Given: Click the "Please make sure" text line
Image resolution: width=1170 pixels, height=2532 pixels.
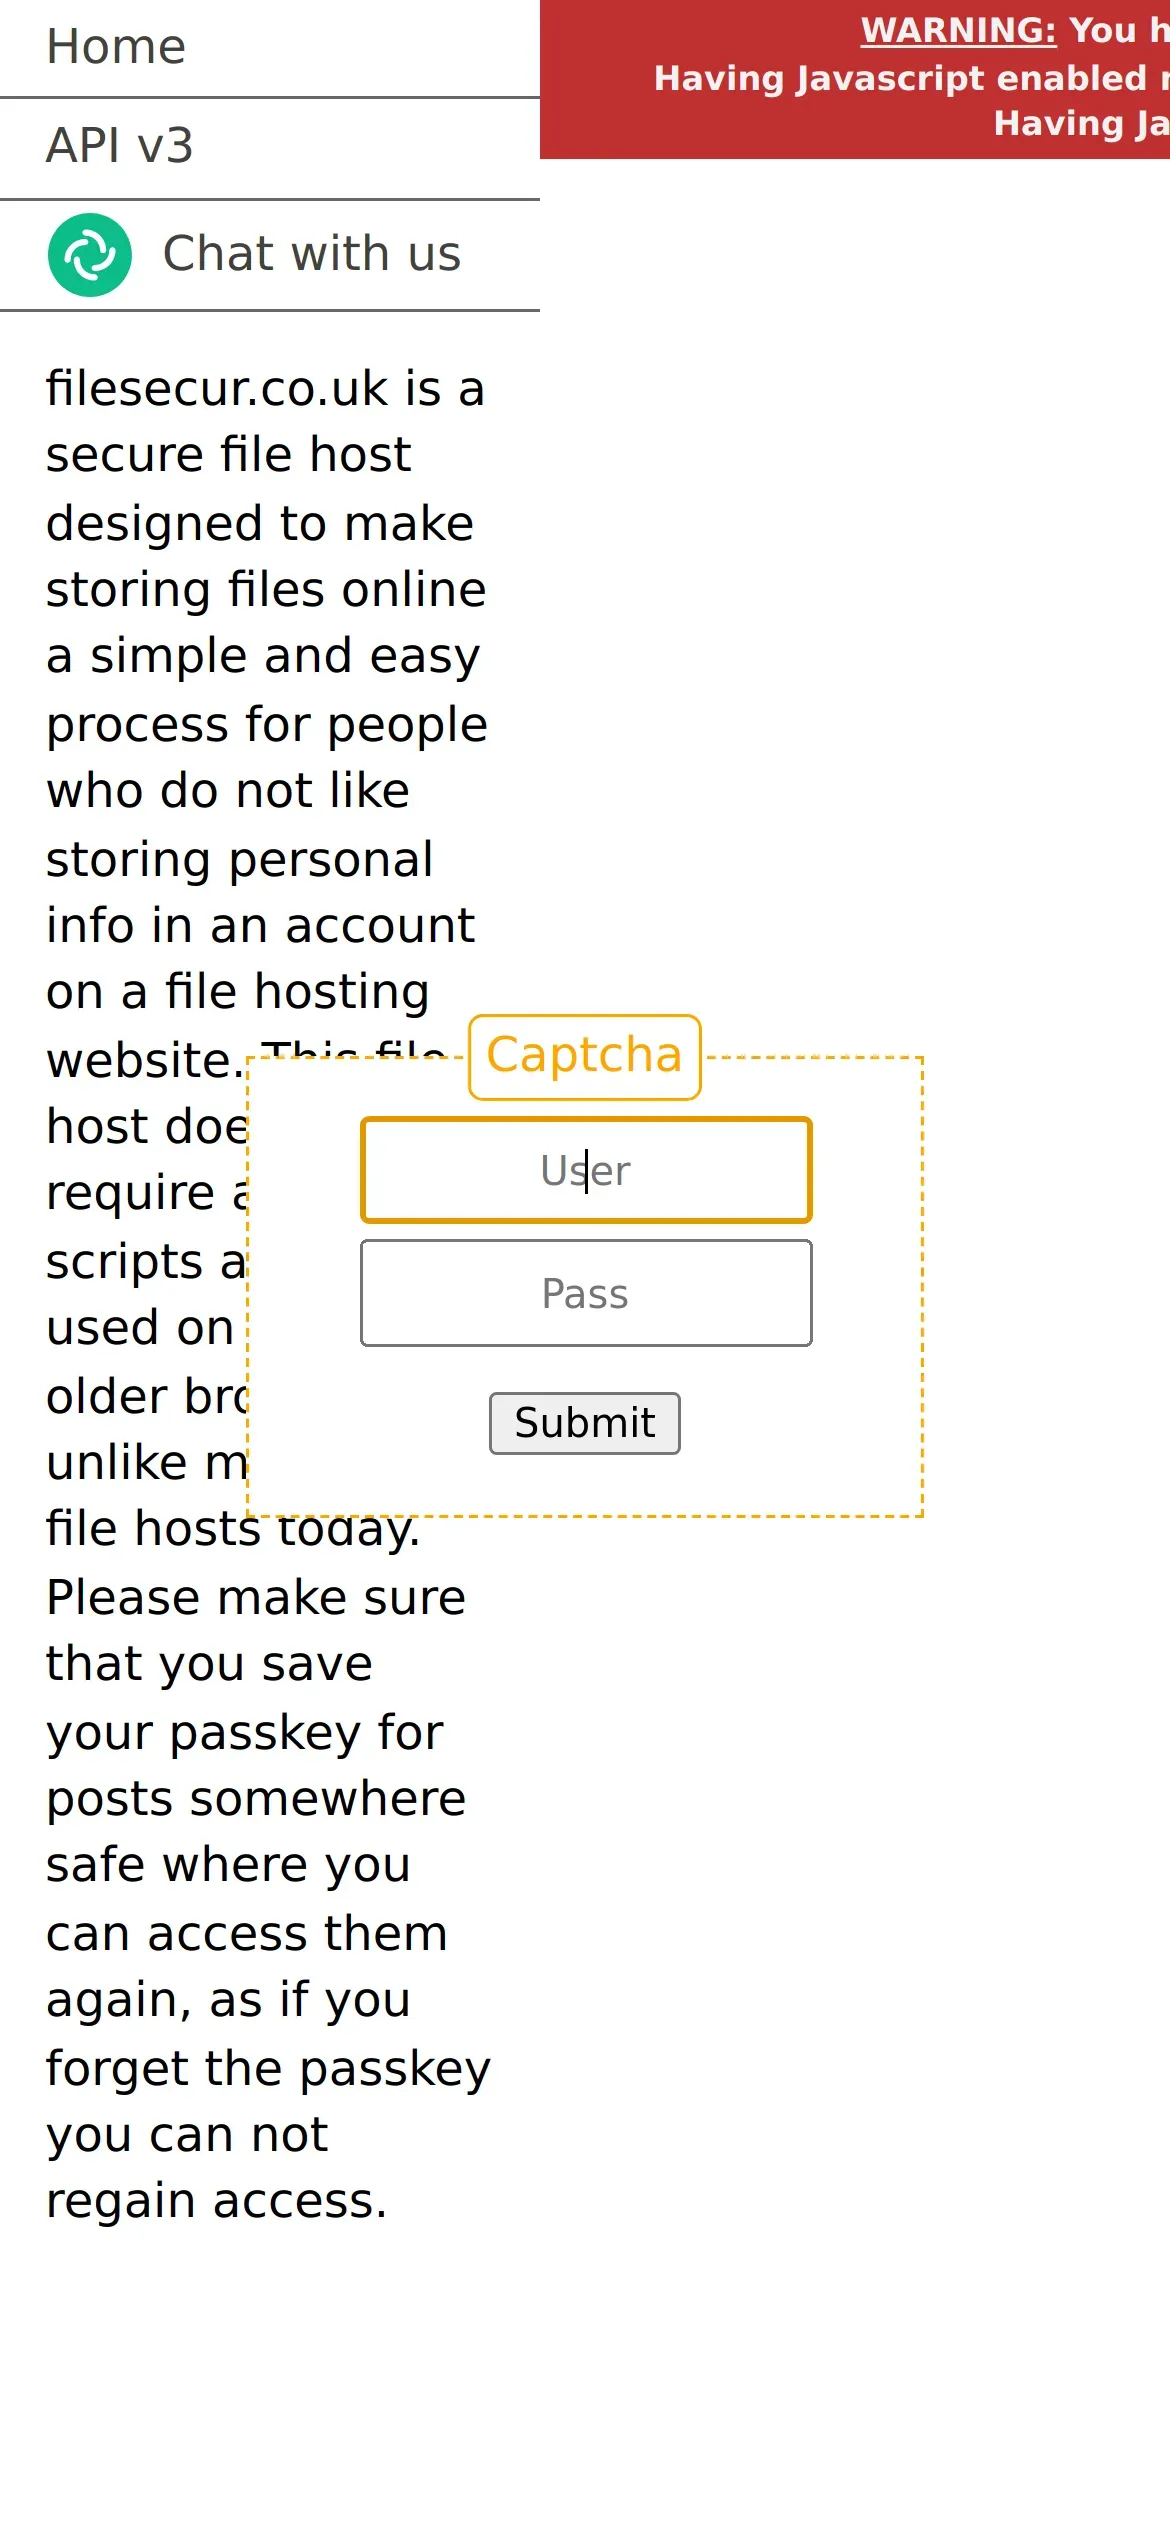Looking at the screenshot, I should click(256, 1597).
